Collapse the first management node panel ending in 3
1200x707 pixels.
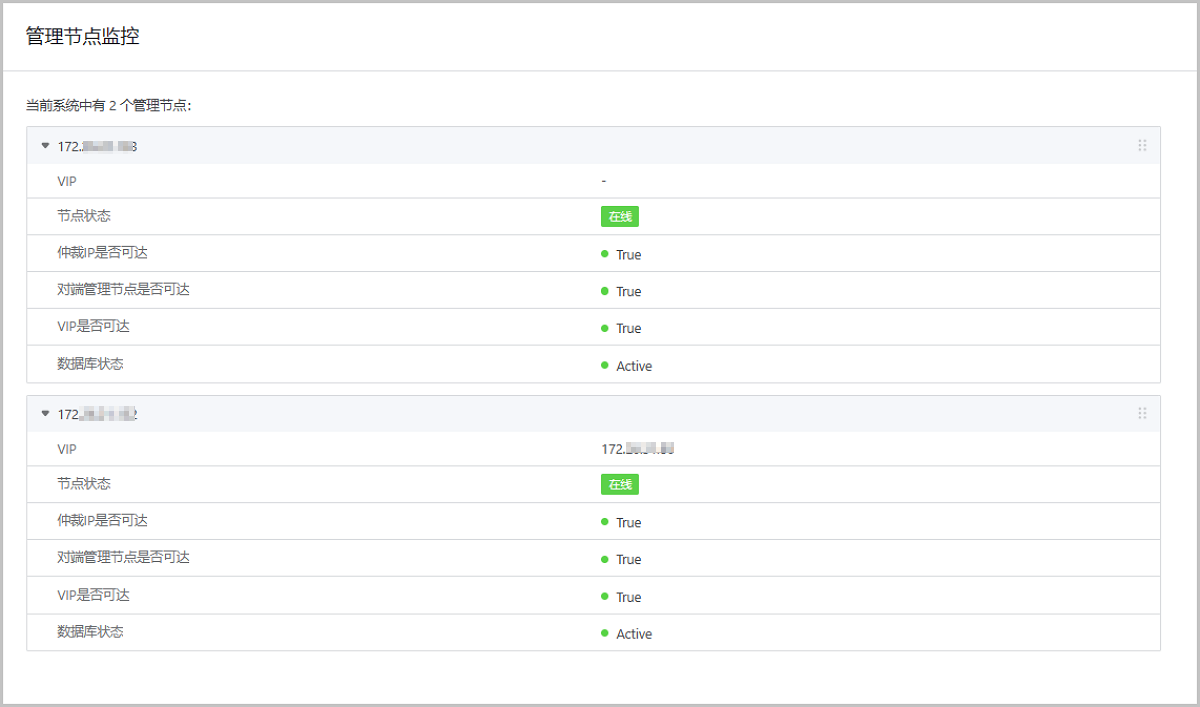45,146
